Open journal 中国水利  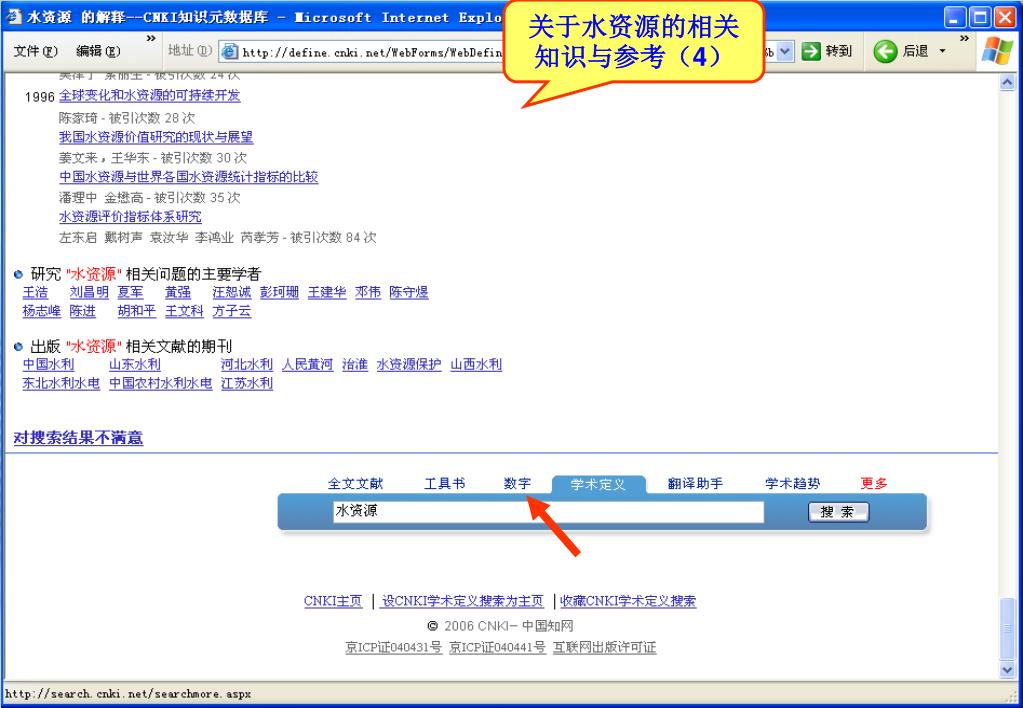pos(48,365)
